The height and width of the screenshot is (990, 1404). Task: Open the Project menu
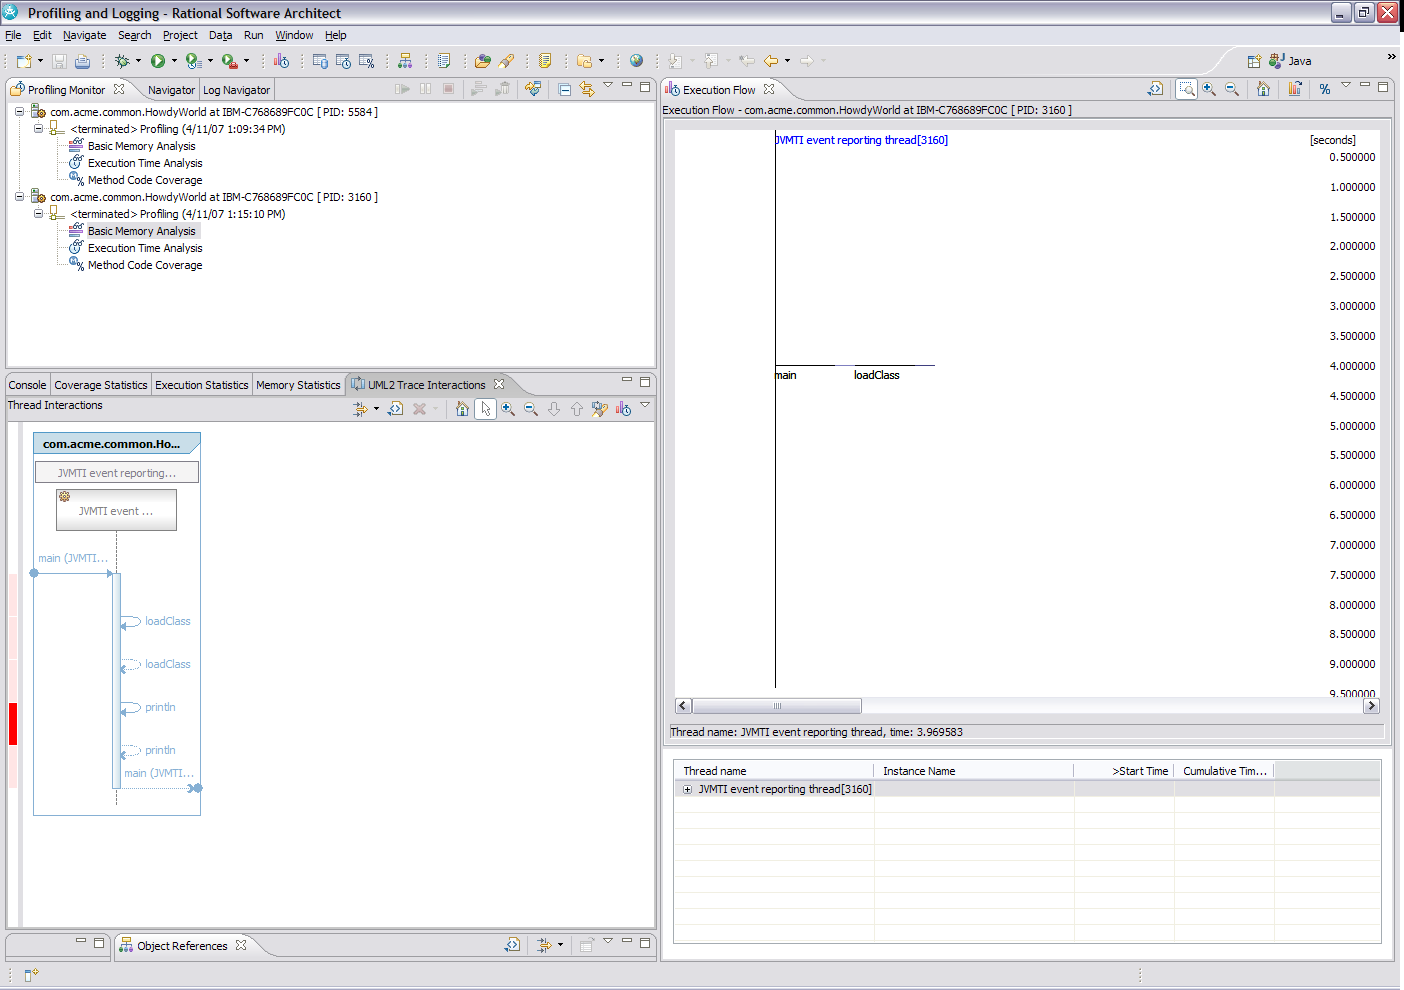[x=180, y=35]
